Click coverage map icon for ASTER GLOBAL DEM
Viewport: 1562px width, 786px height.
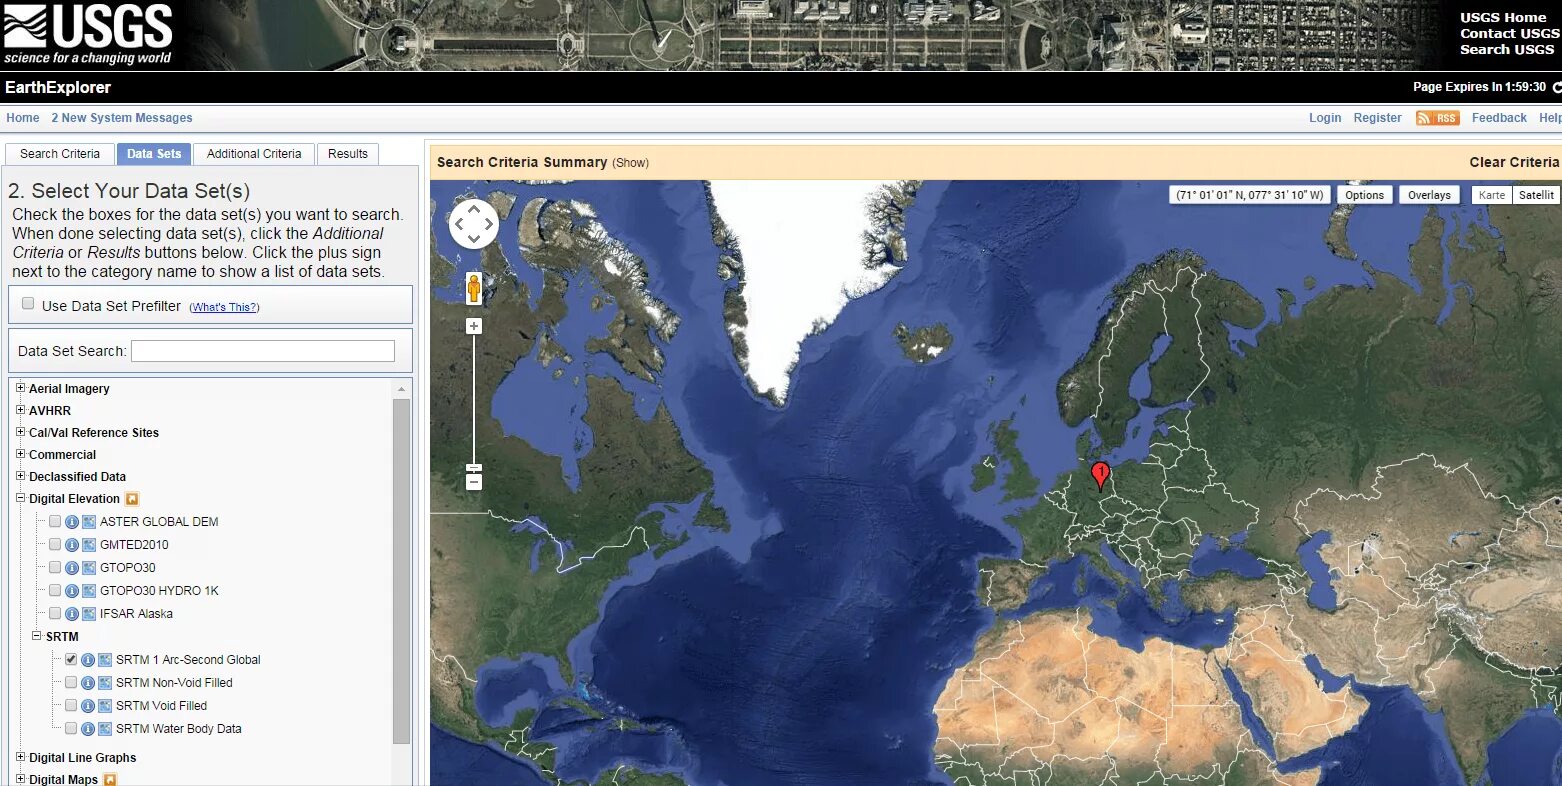89,522
